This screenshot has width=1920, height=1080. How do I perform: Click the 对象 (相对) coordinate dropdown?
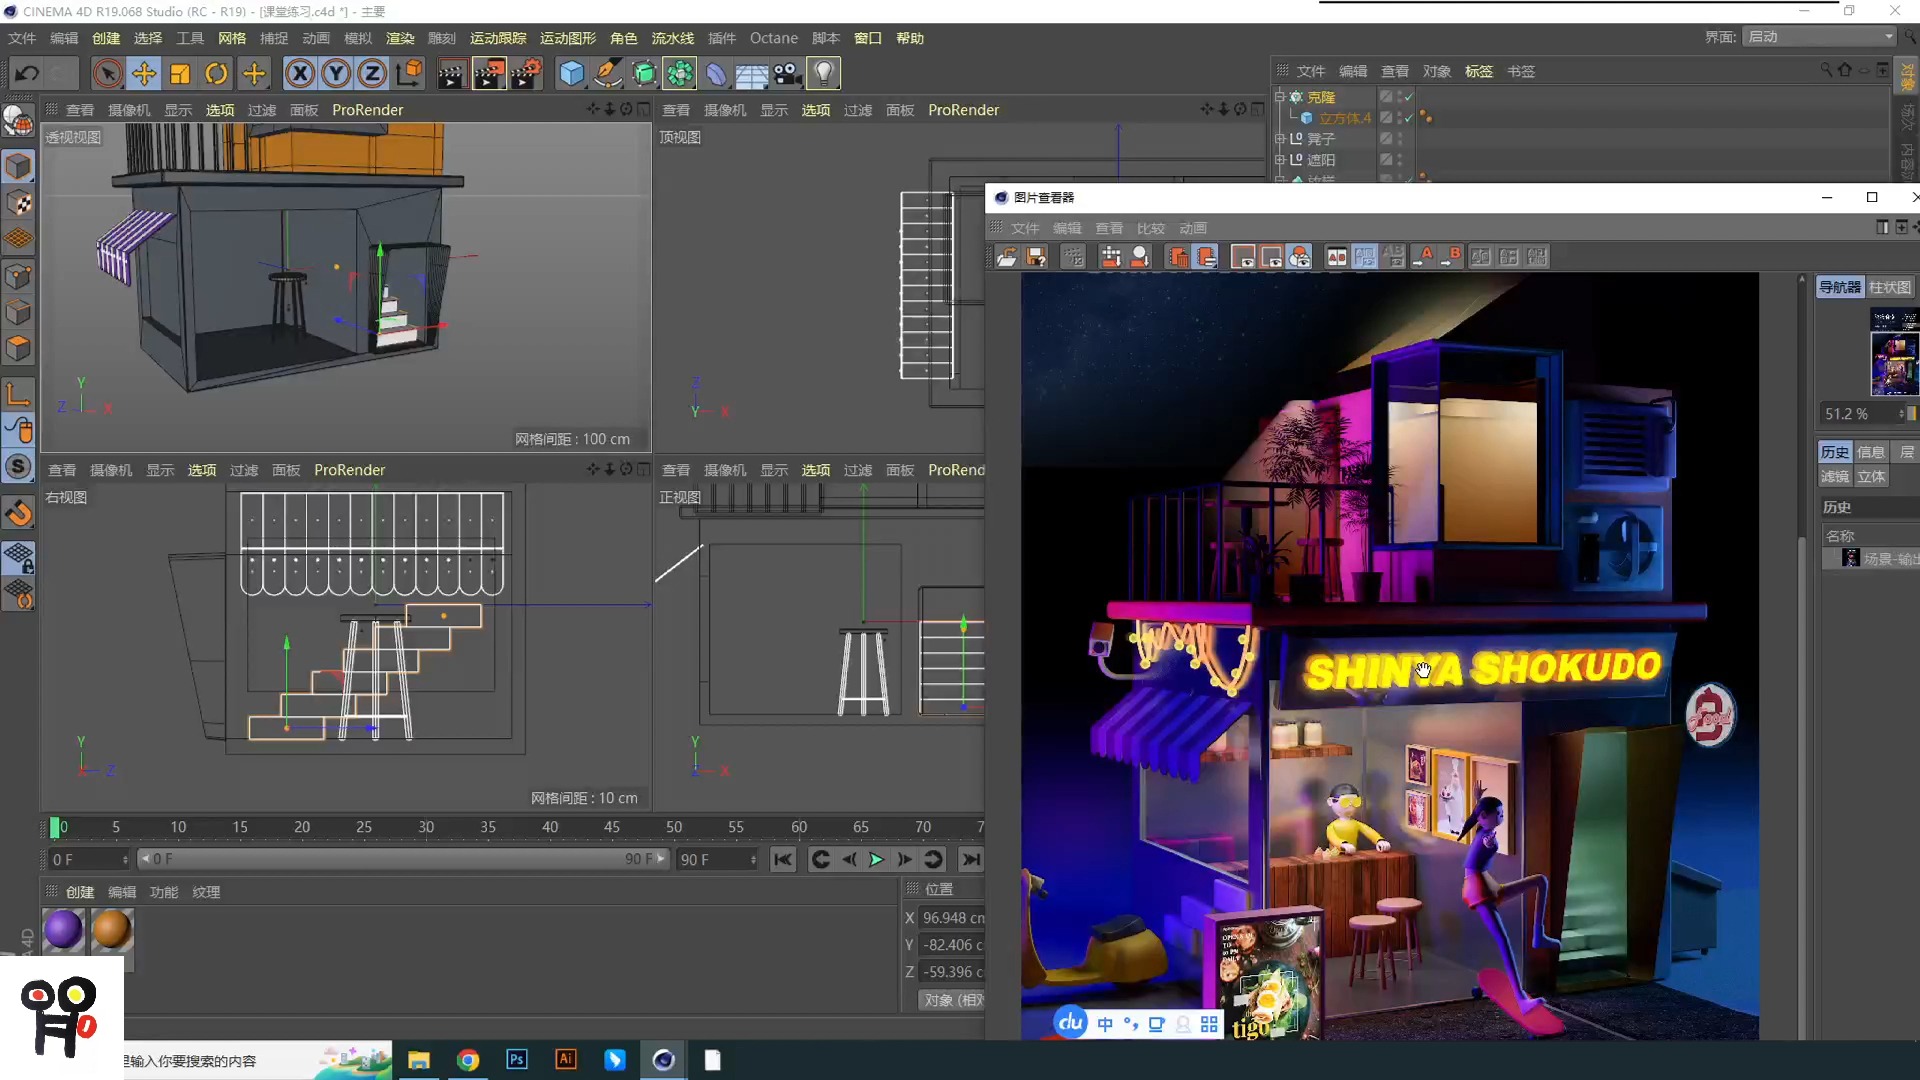pyautogui.click(x=953, y=1000)
